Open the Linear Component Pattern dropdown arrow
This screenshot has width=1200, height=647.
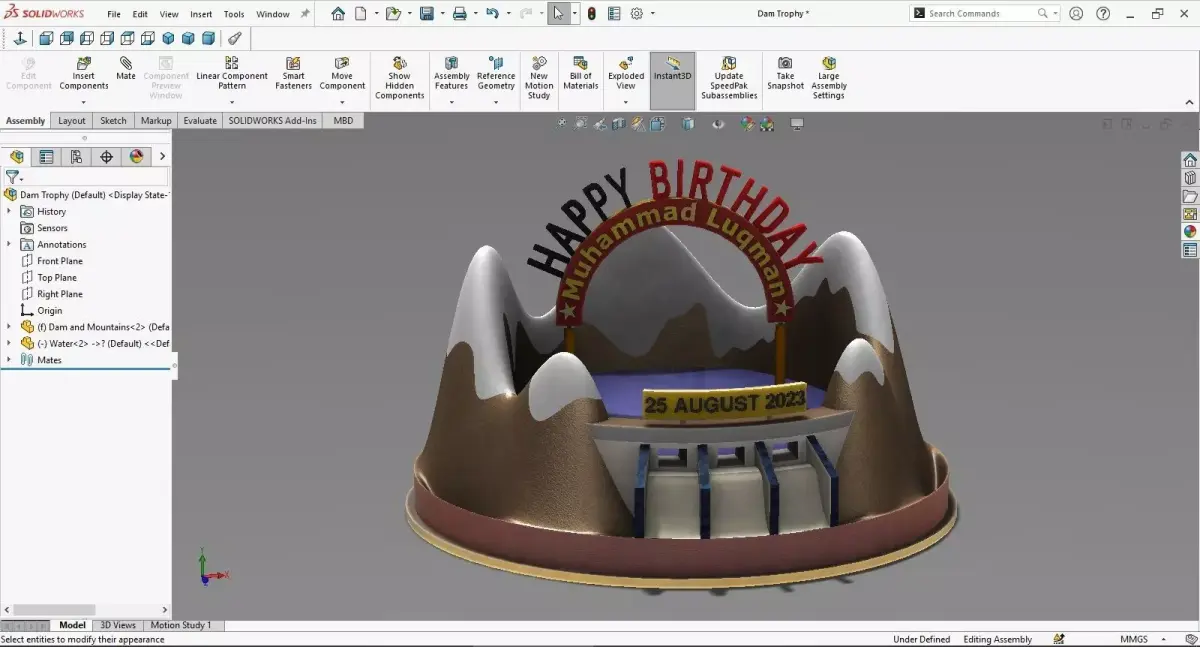232,102
